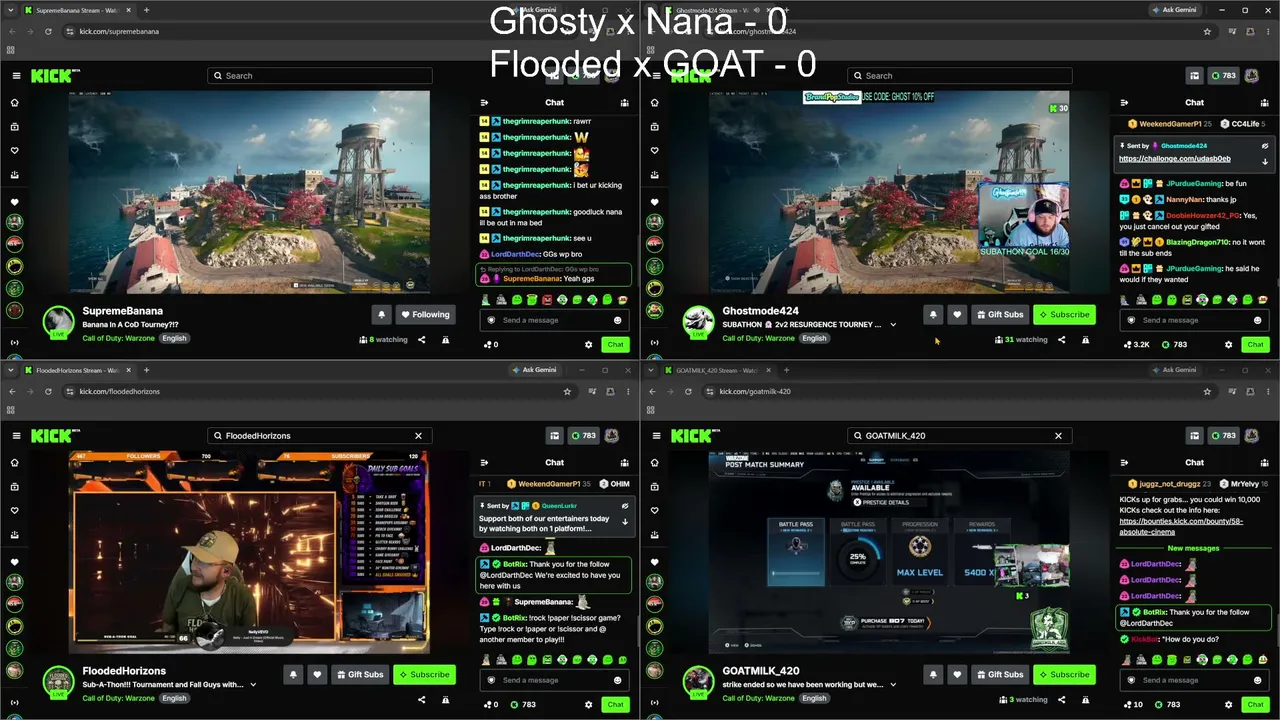1280x720 pixels.
Task: Follow FloodedHorizons with the heart button
Action: (x=317, y=674)
